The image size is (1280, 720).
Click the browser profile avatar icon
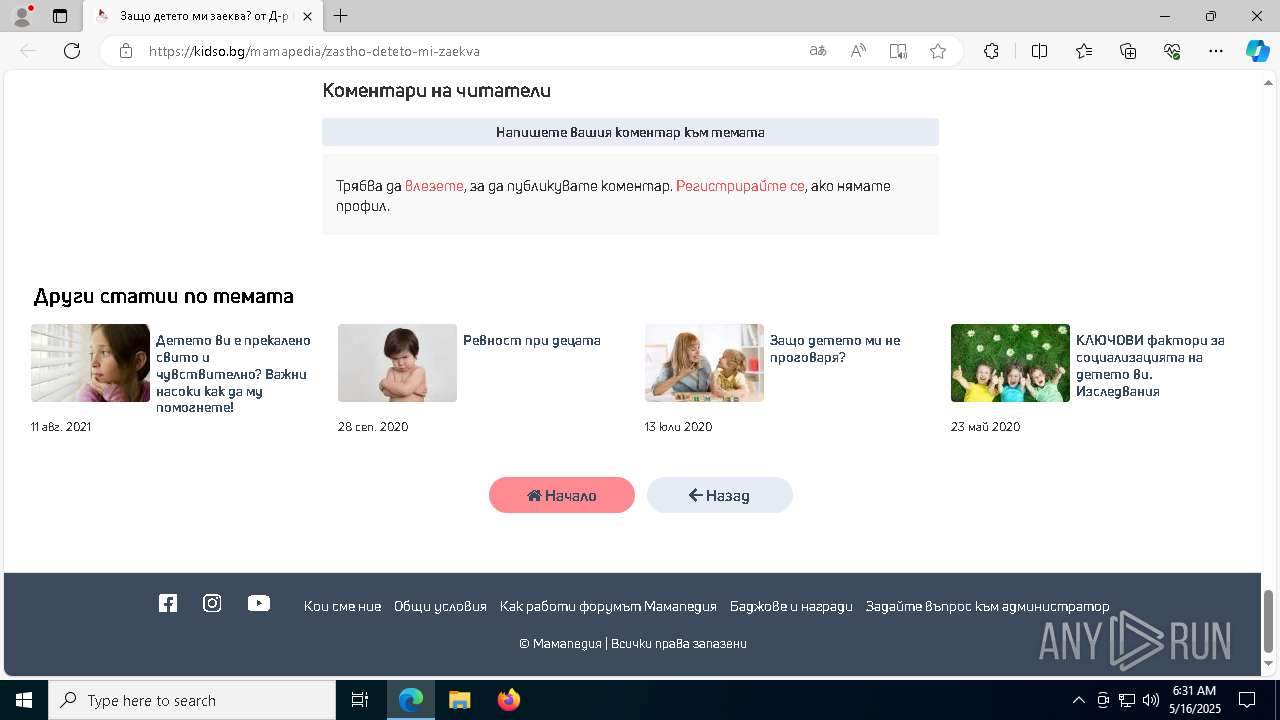point(22,16)
